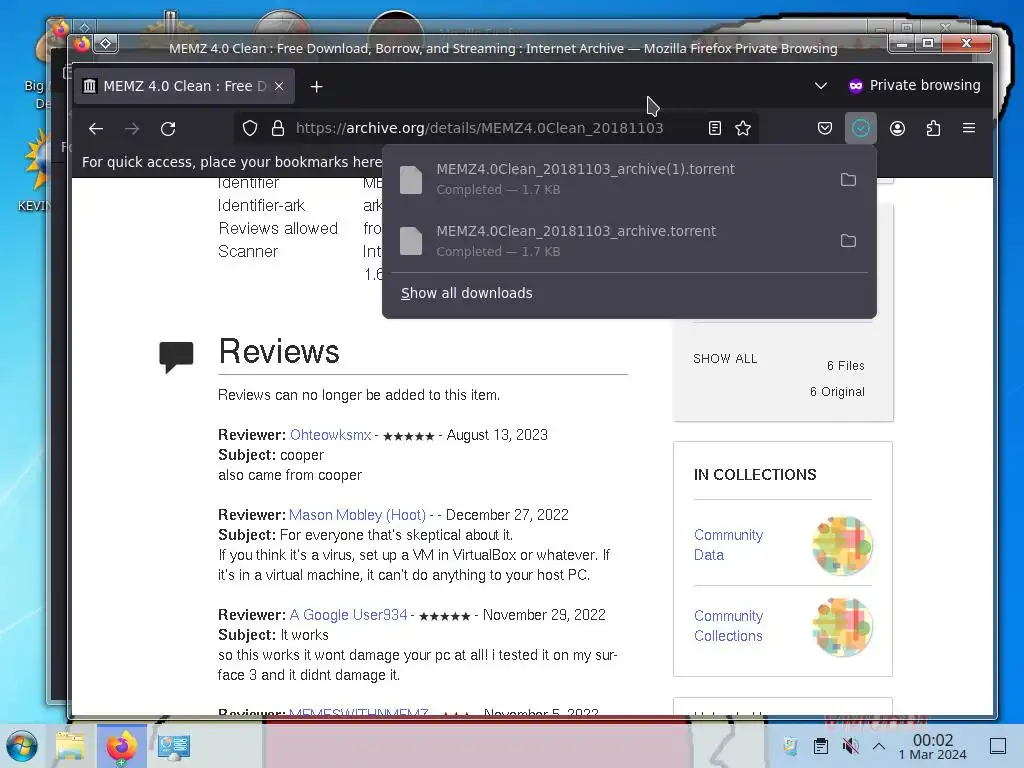Click the muted speaker tray icon
Screen dimensions: 1024x768
coord(850,746)
